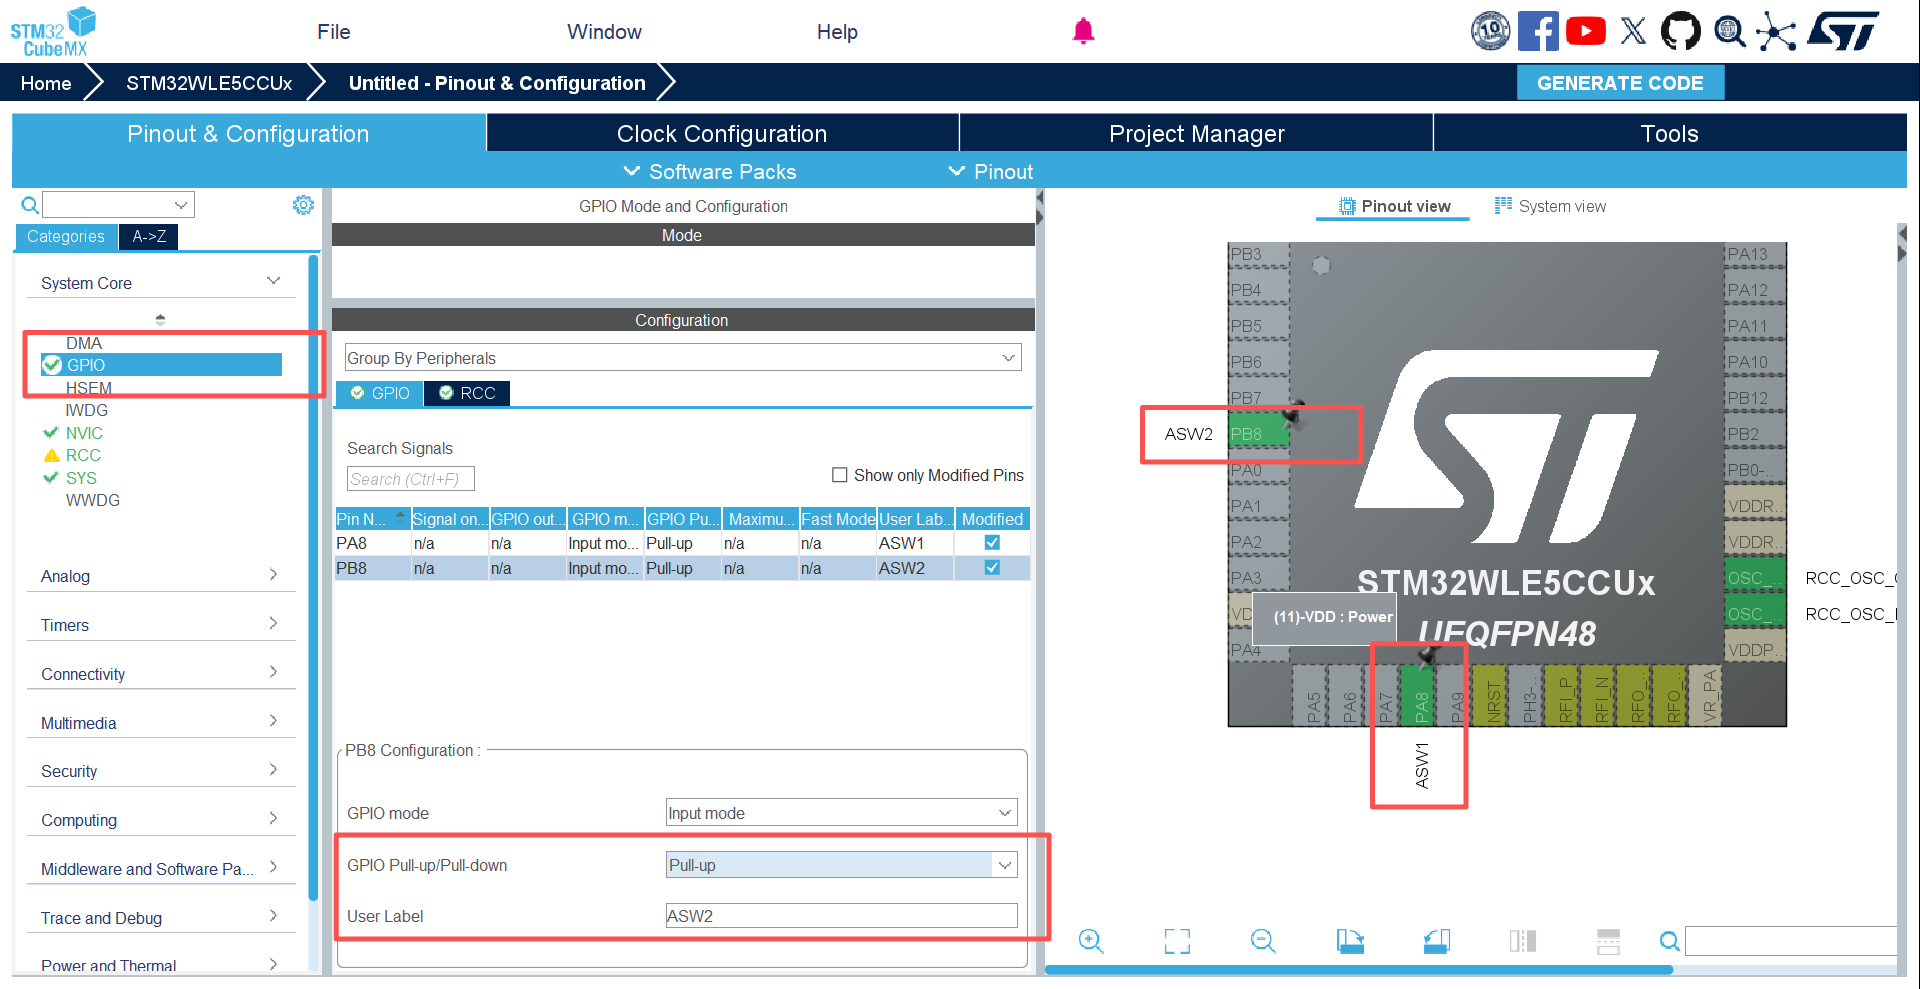Expand the Pinout menu
This screenshot has height=989, width=1920.
tap(990, 172)
